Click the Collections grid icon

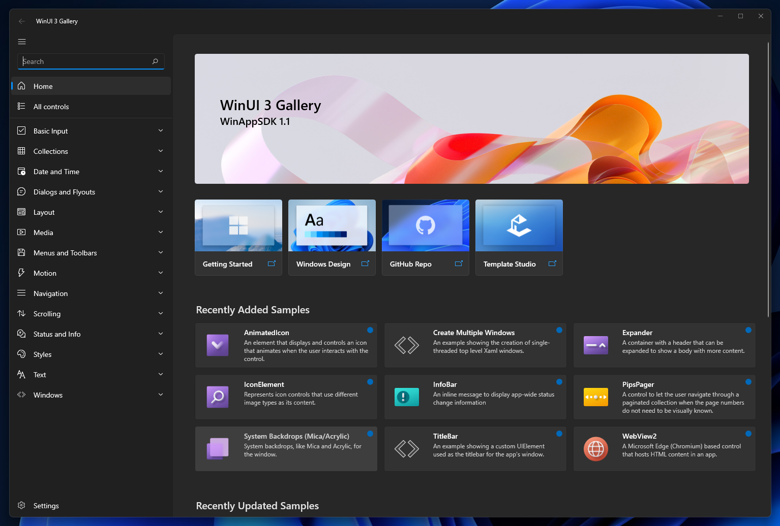[21, 151]
